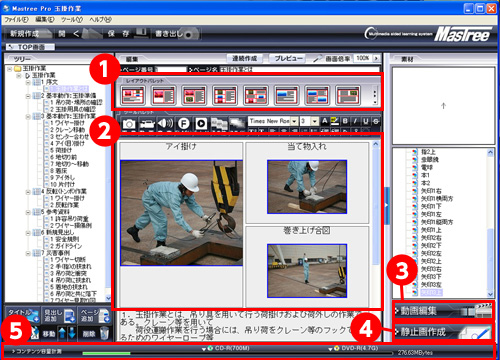Click the material panel collapse arrow handle
This screenshot has height=360, width=500.
387,205
